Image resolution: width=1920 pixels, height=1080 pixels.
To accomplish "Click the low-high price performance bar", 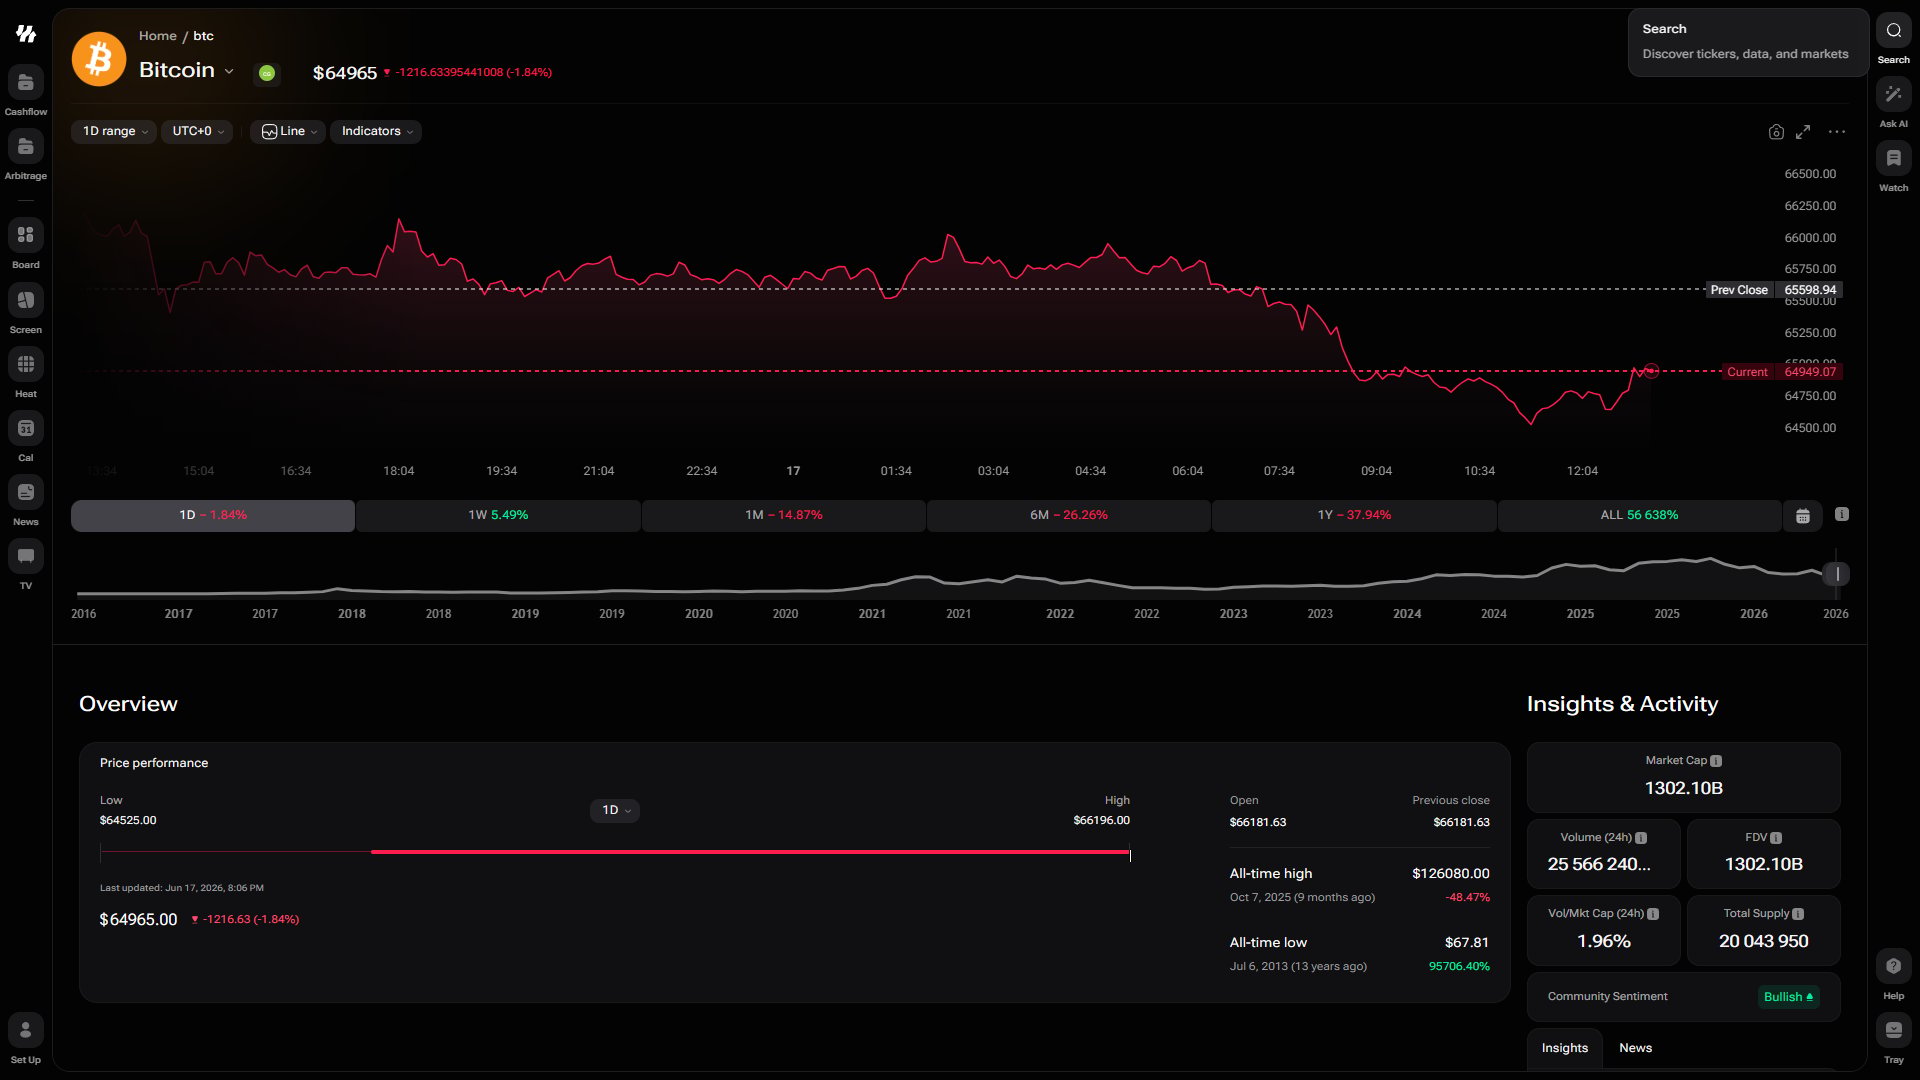I will [615, 852].
